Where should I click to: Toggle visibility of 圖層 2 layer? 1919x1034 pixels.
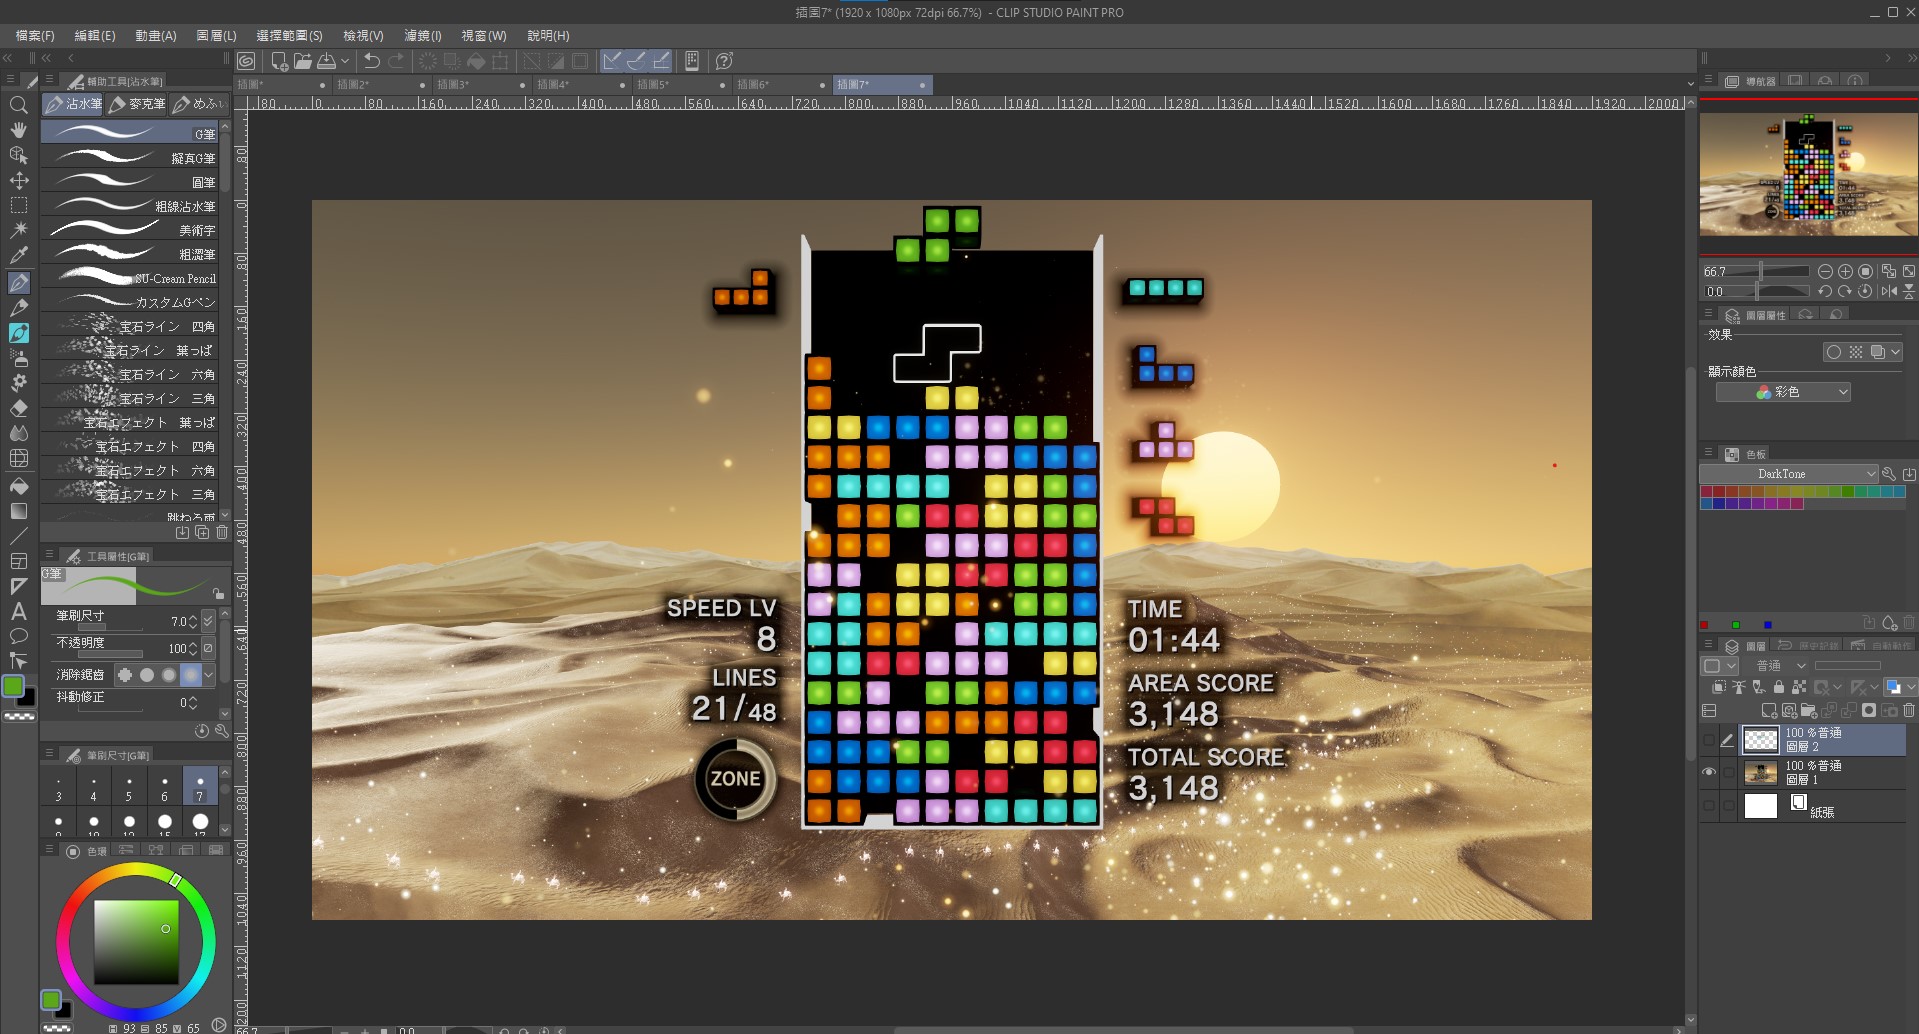pyautogui.click(x=1709, y=740)
